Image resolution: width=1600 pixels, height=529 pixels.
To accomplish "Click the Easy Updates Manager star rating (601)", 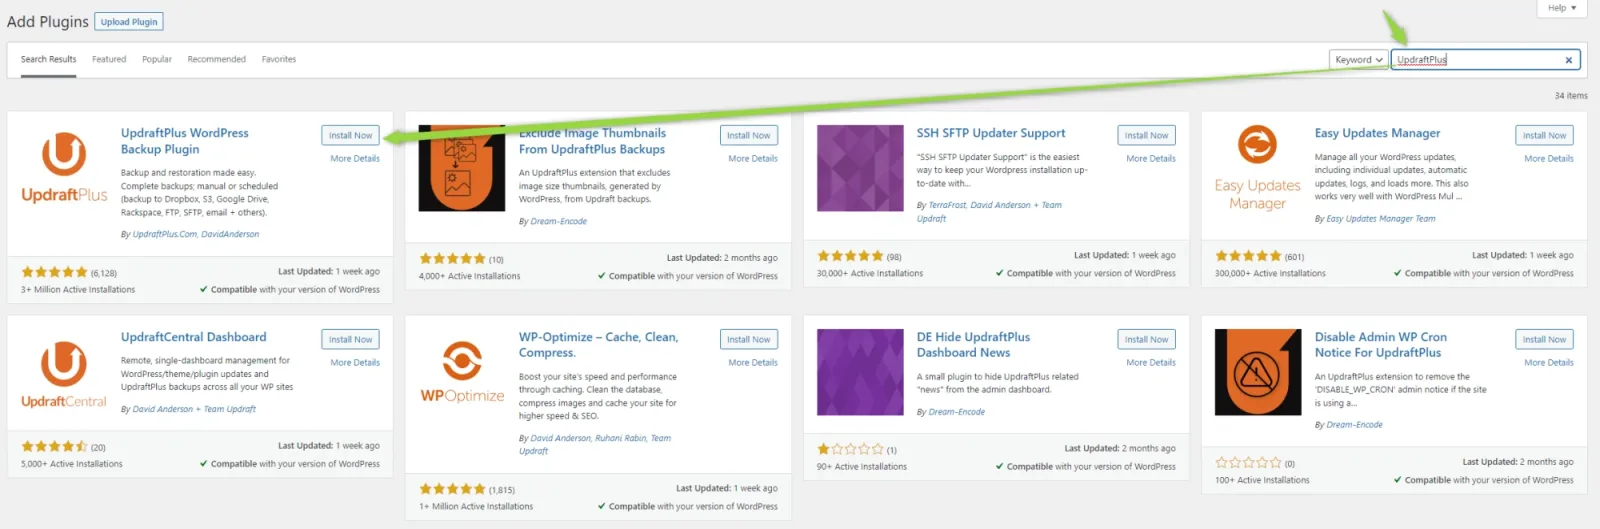I will 1247,256.
